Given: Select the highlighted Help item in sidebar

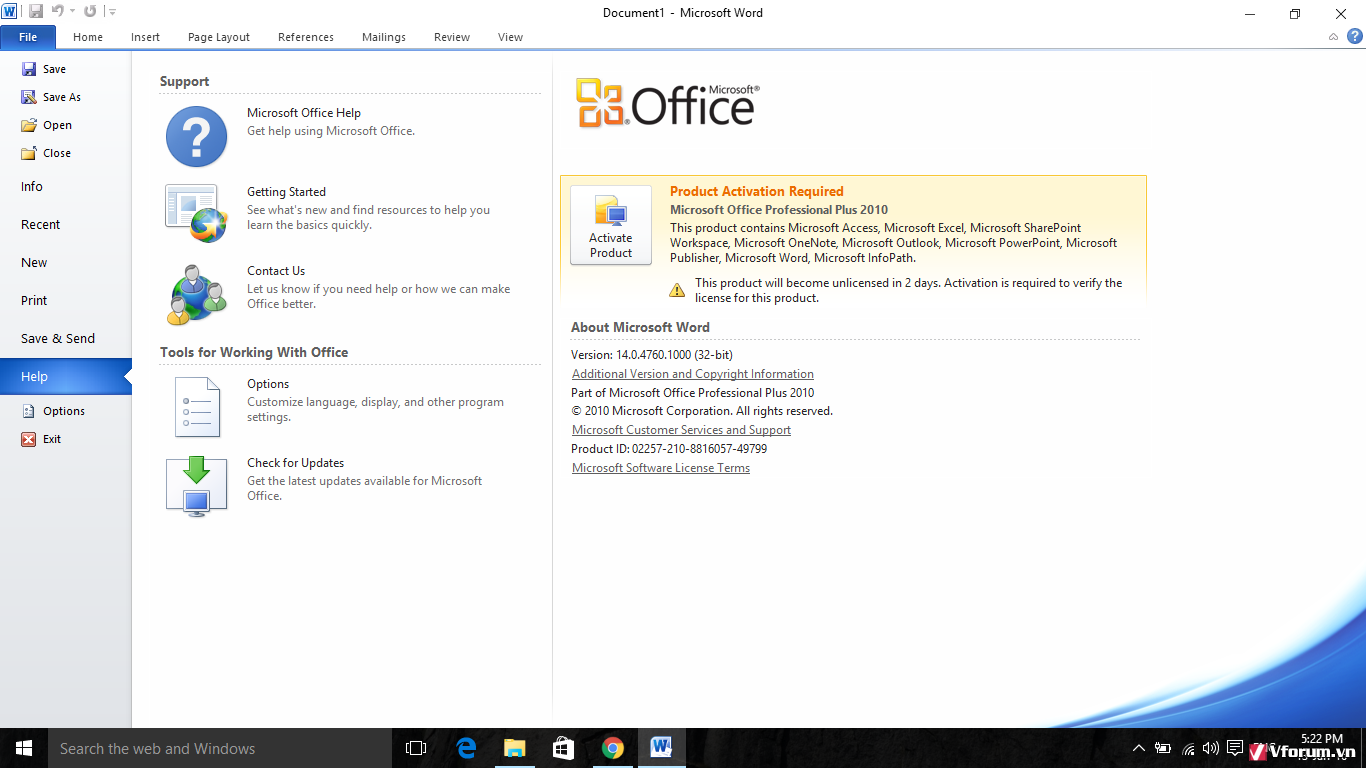Looking at the screenshot, I should click(65, 377).
